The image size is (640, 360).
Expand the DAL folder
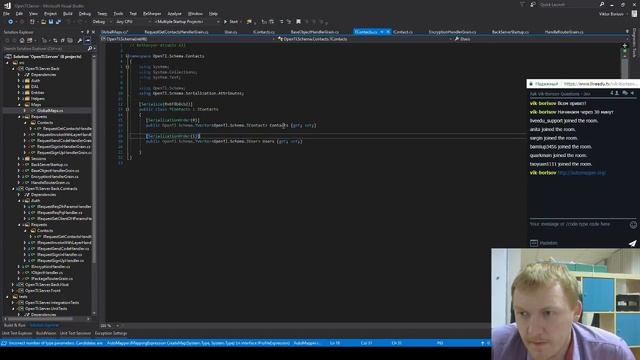point(19,87)
